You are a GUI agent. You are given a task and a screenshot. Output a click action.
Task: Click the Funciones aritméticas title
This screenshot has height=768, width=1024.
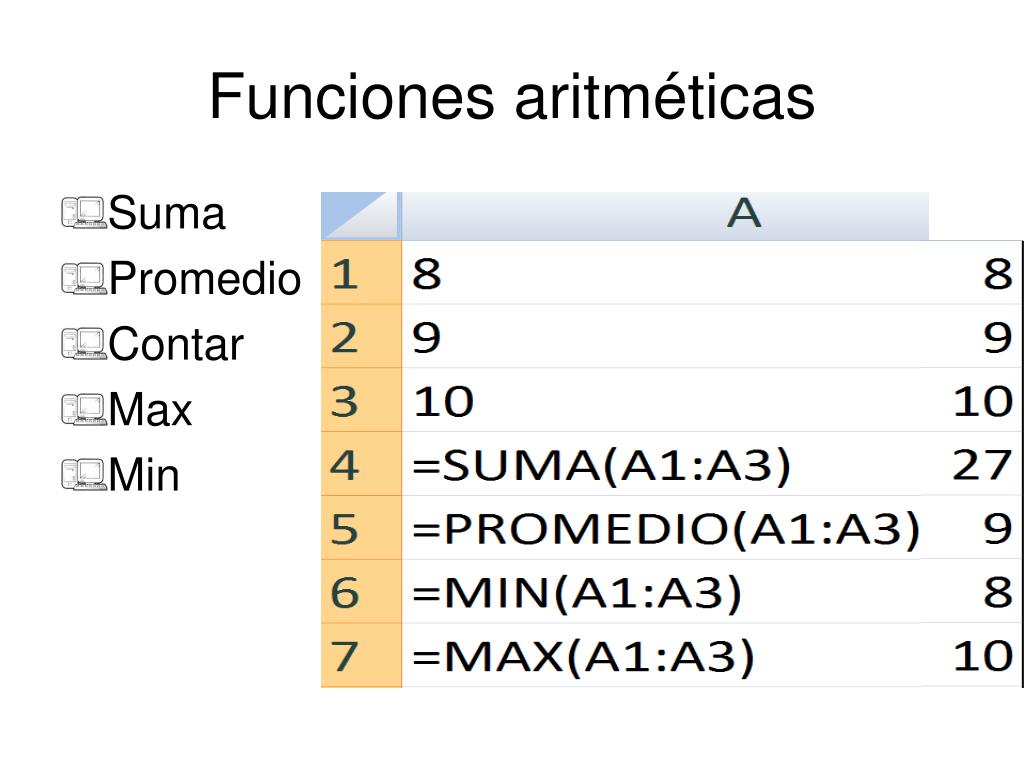pyautogui.click(x=512, y=97)
